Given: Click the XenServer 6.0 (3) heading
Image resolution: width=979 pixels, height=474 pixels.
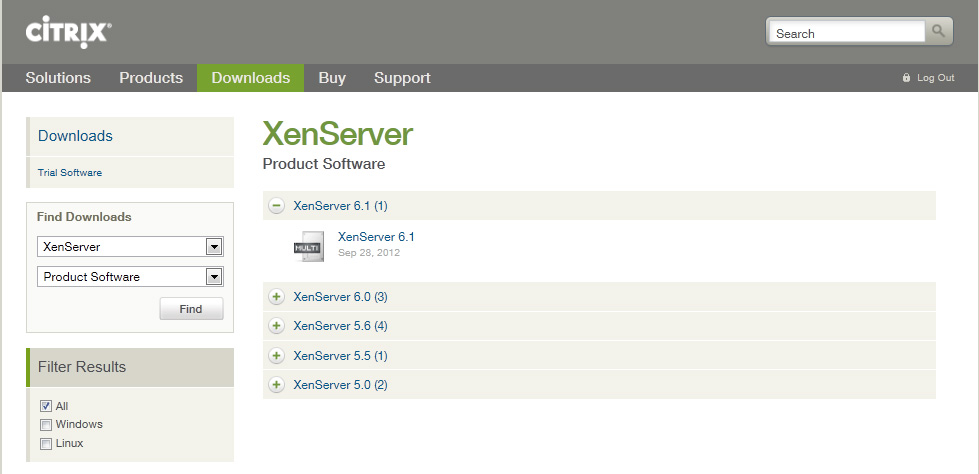Looking at the screenshot, I should click(340, 297).
